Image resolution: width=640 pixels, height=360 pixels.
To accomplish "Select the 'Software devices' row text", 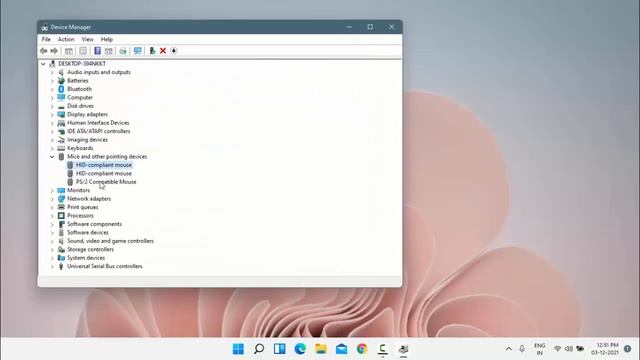I will [88, 233].
